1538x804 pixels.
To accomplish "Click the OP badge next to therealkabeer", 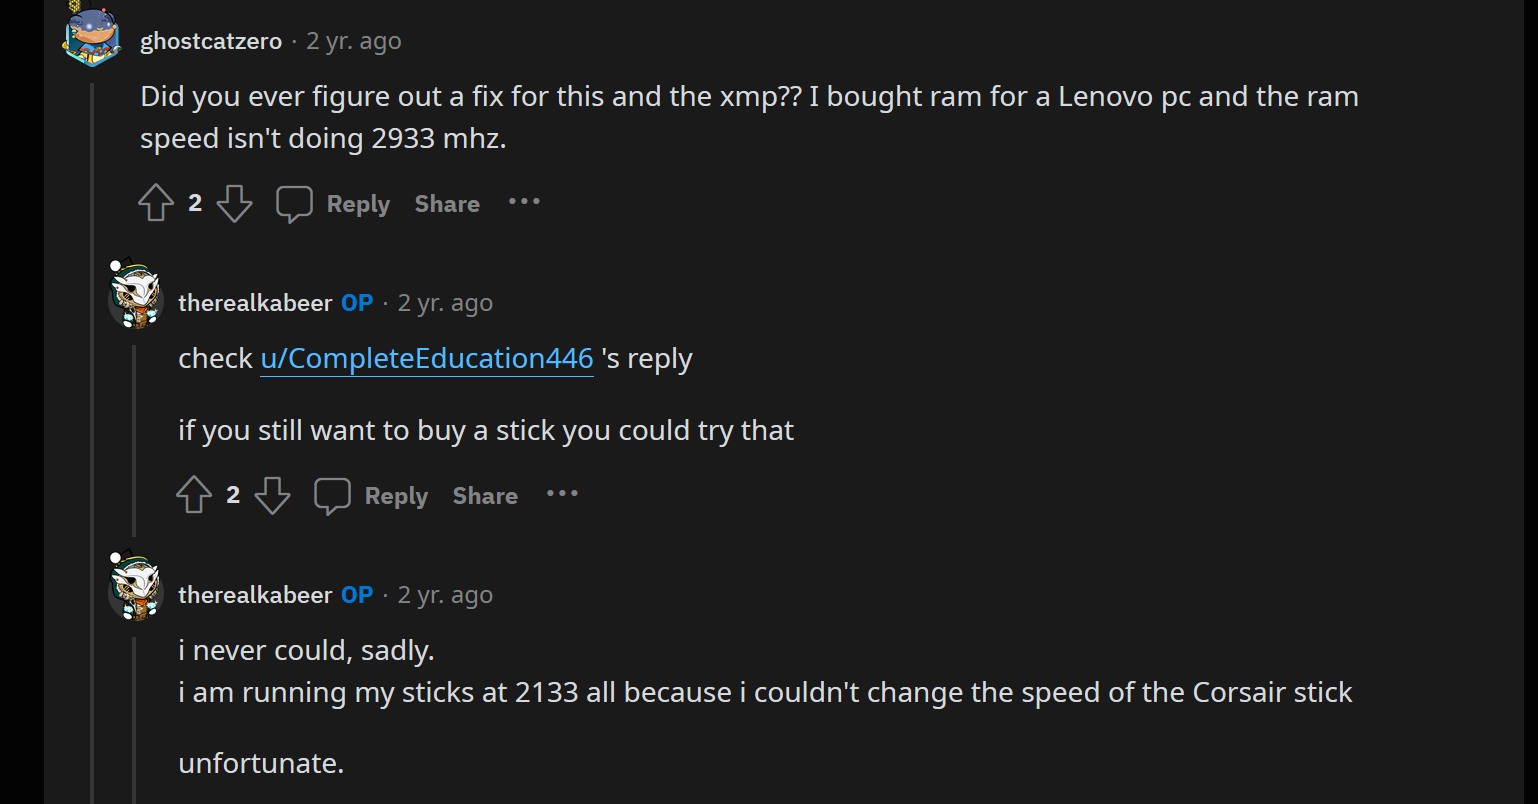I will 356,302.
